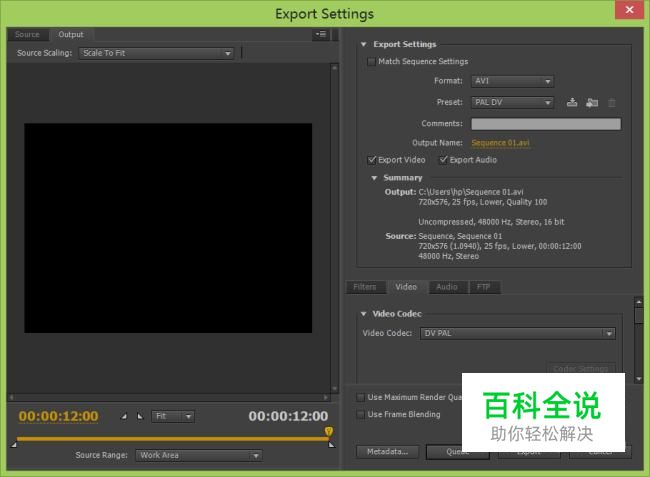Click the output path C:\Users\hp\Sequence 01.avi text
The height and width of the screenshot is (477, 650).
click(471, 192)
